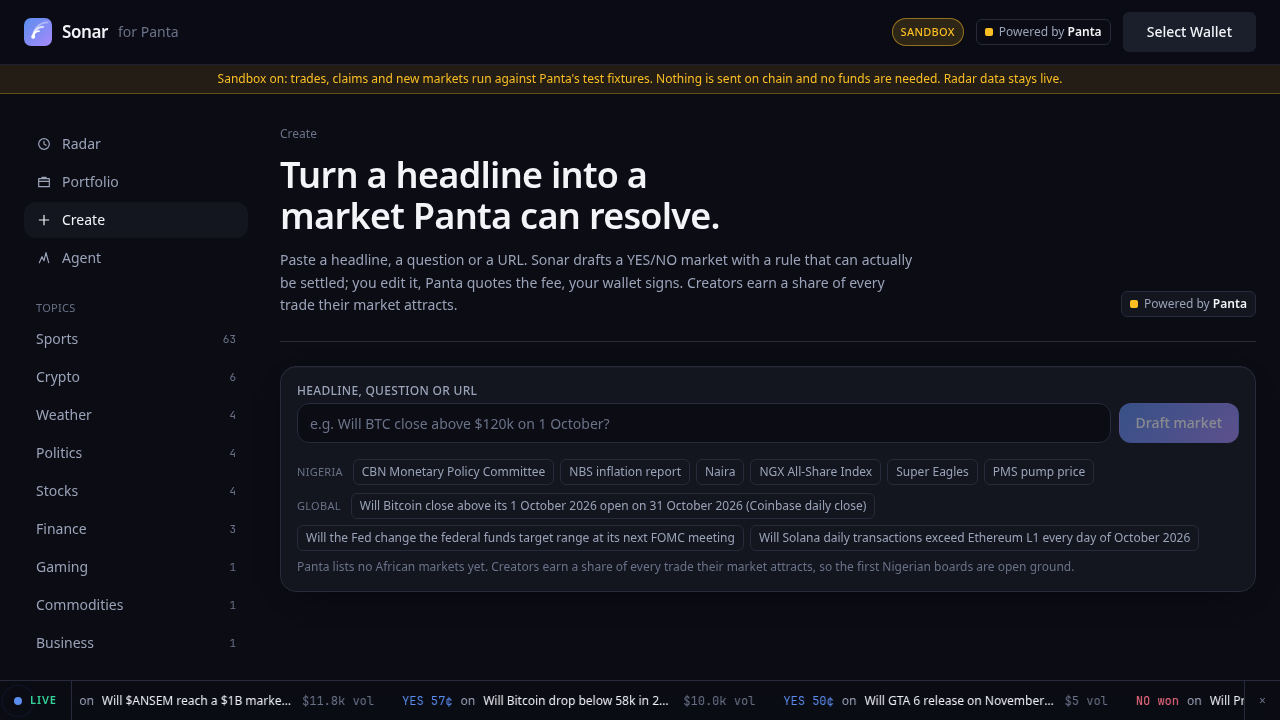Select Bitcoin close above October open suggestion

click(x=613, y=506)
